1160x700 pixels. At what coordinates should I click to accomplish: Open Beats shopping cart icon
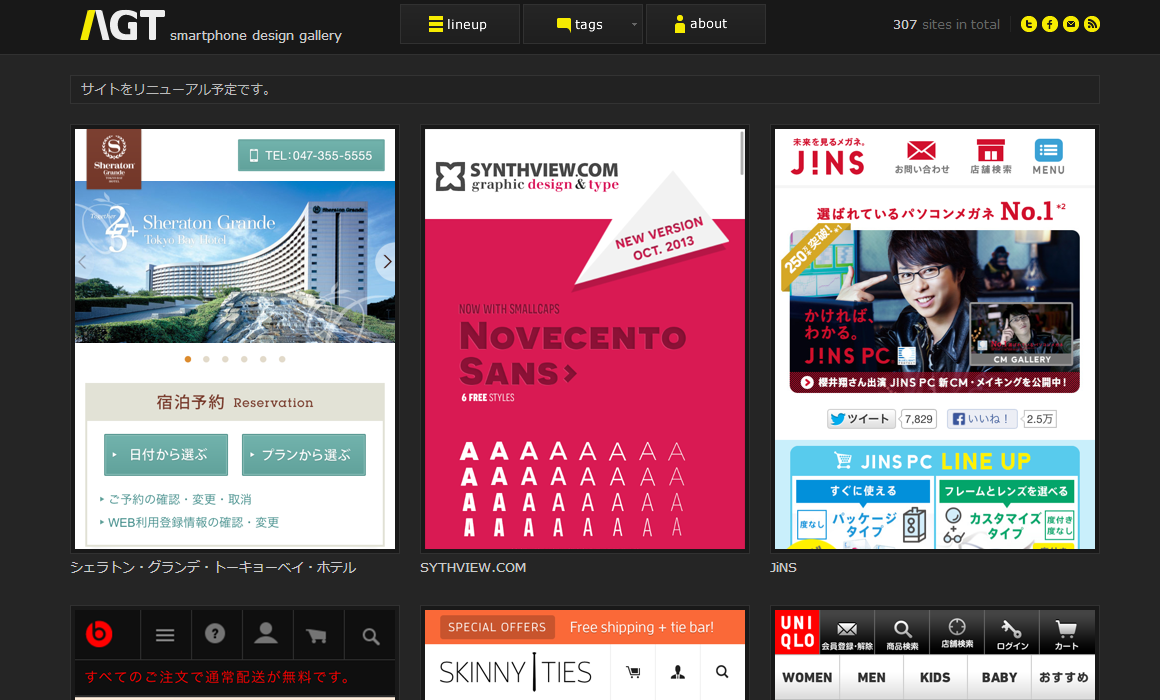click(317, 635)
